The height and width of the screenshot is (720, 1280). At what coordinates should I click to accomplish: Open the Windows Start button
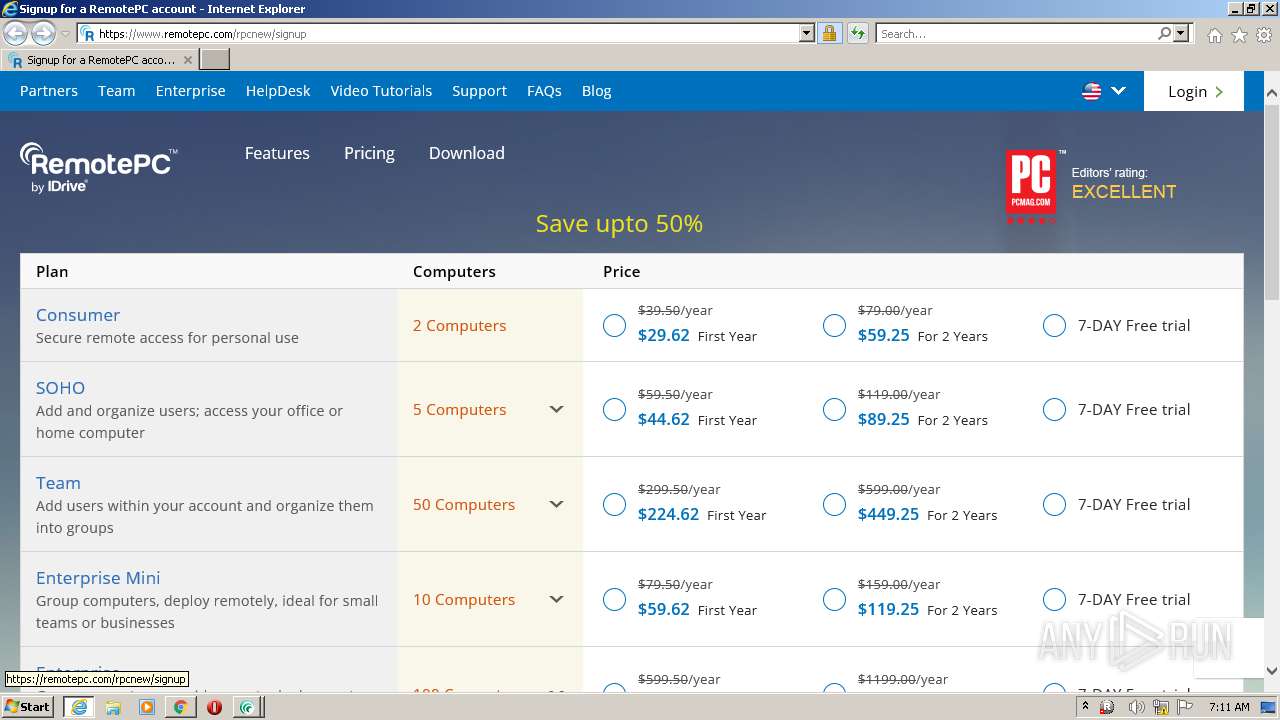point(28,707)
